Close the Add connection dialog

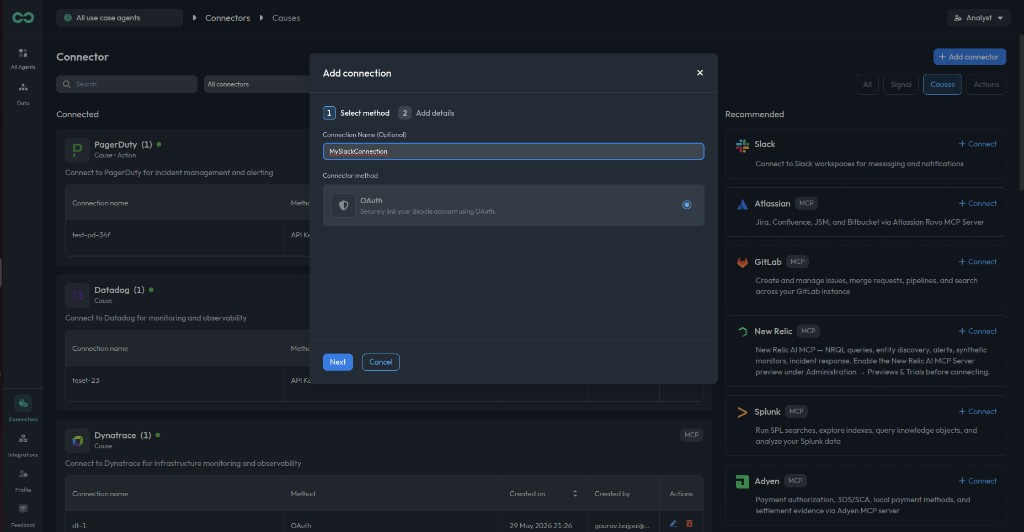click(x=699, y=72)
